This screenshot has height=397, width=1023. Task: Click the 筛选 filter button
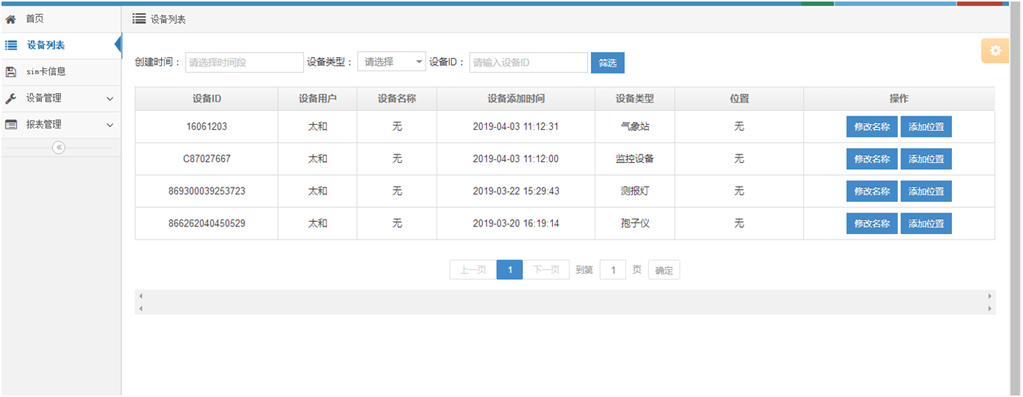(607, 63)
